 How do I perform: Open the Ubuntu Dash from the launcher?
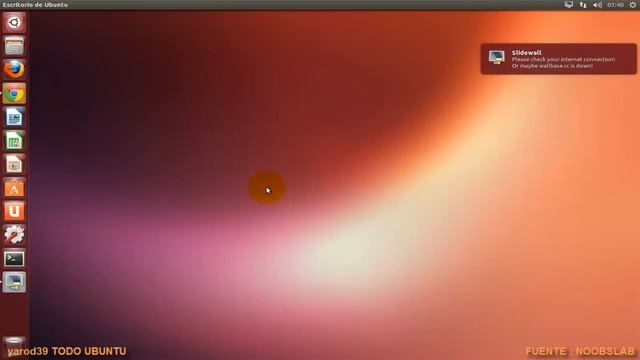point(14,22)
